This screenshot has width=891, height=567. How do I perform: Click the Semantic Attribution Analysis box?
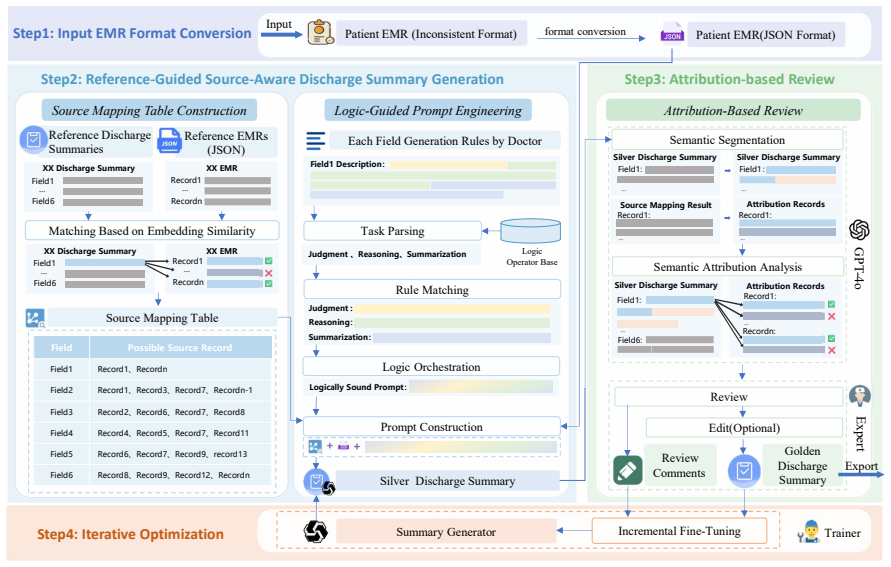pos(727,266)
